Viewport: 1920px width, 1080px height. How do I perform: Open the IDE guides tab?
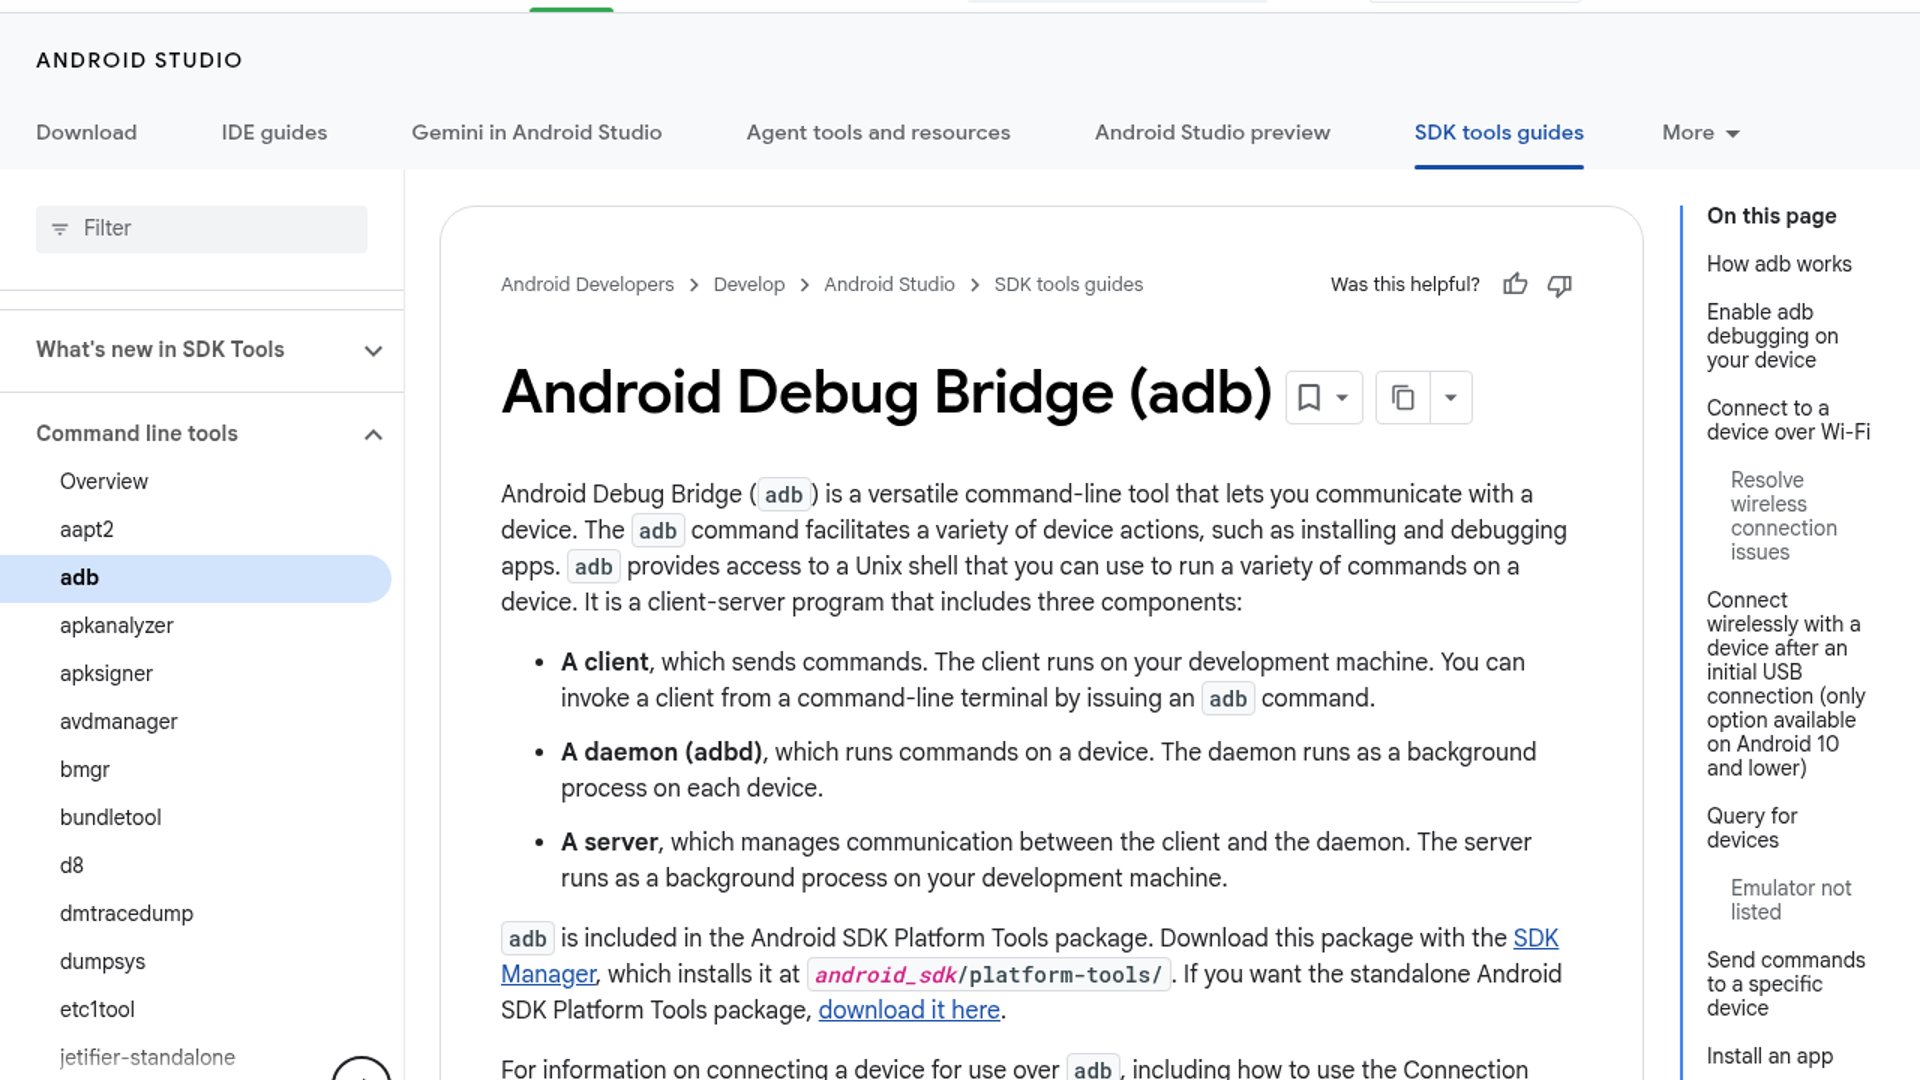pos(274,133)
